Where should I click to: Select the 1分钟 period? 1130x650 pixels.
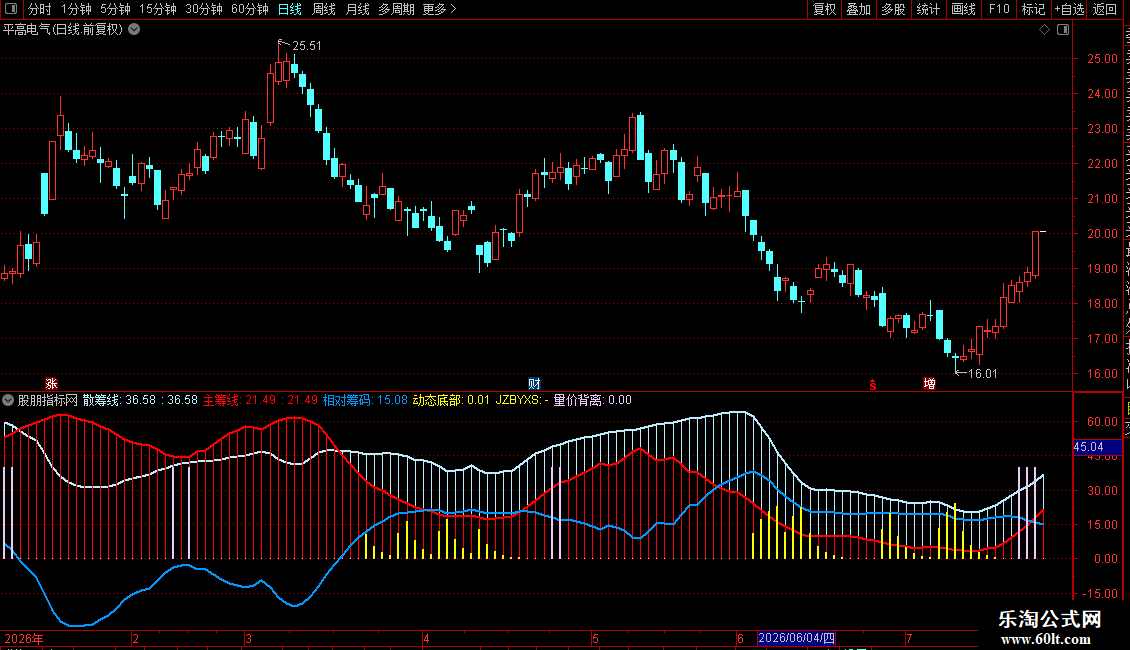(x=76, y=9)
